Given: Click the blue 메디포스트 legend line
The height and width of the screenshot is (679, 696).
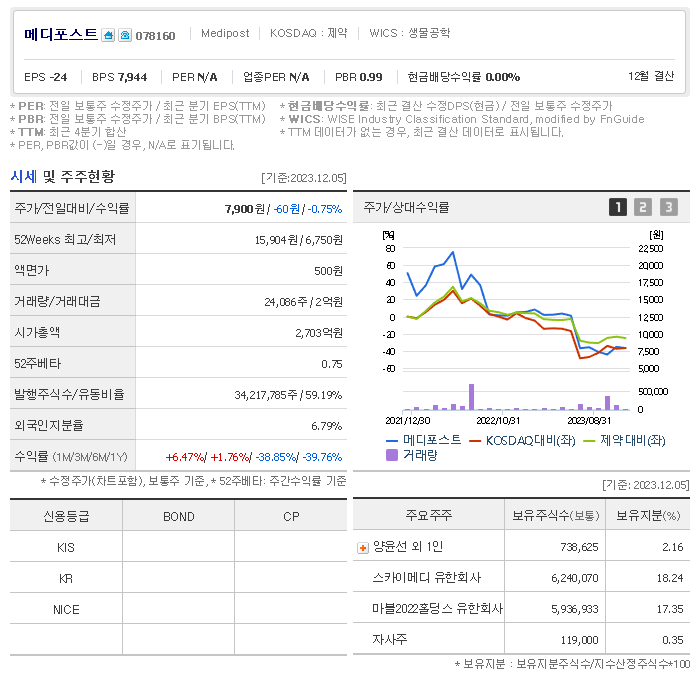Looking at the screenshot, I should pyautogui.click(x=392, y=441).
